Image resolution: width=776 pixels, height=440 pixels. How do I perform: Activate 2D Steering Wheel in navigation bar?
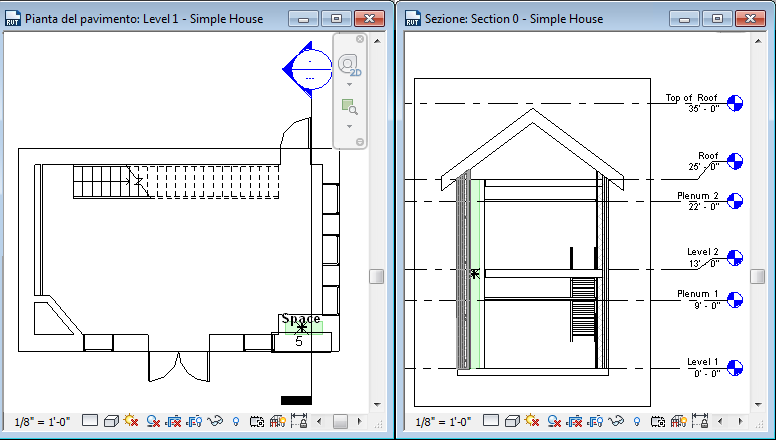click(349, 64)
